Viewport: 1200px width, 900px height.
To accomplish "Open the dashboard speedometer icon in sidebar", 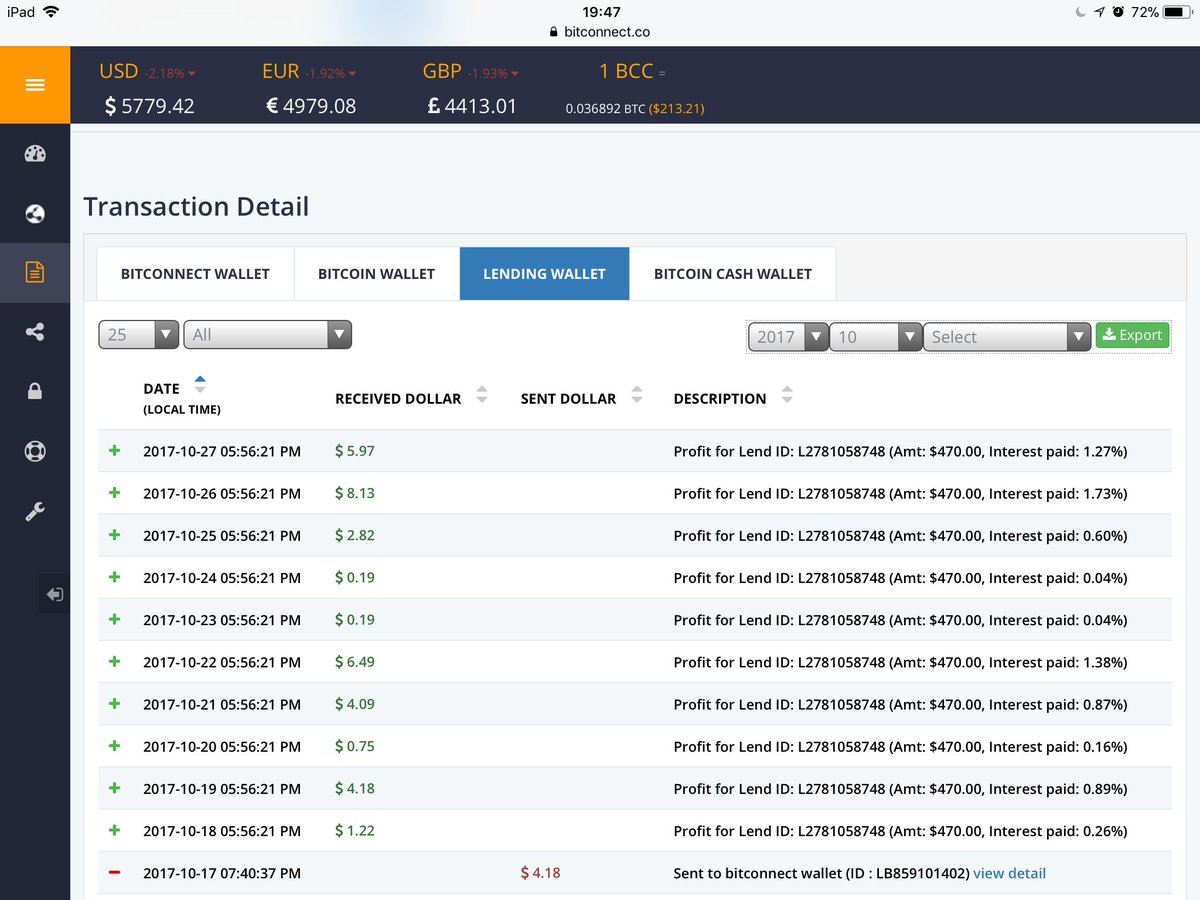I will click(x=35, y=154).
